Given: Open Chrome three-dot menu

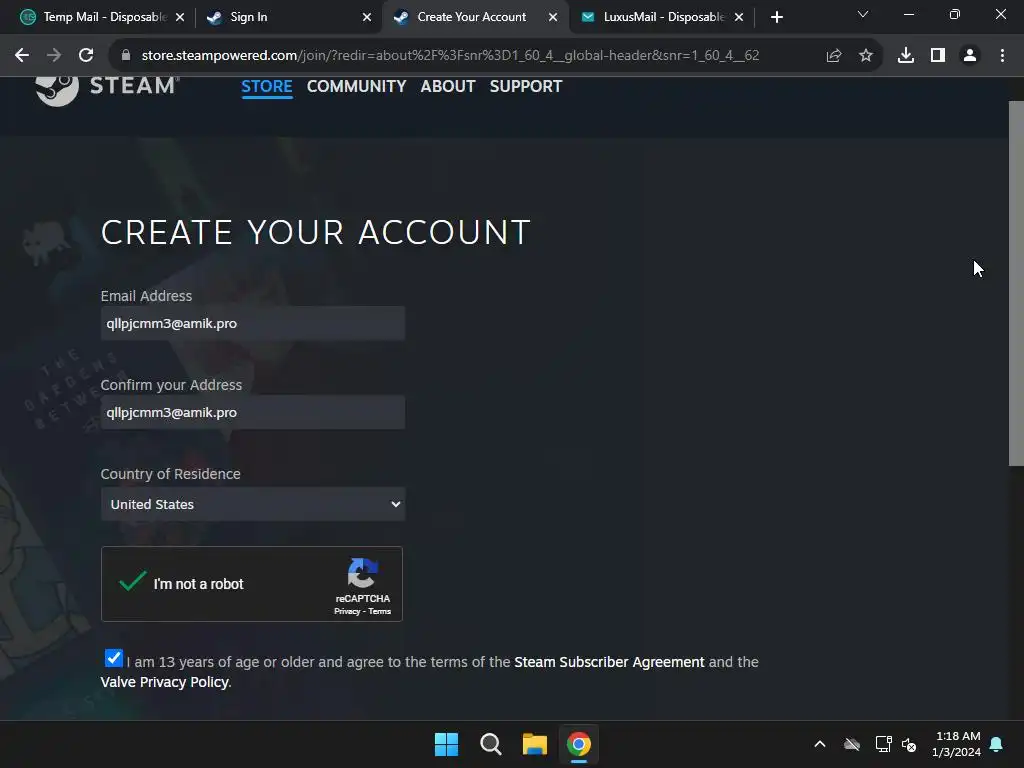Looking at the screenshot, I should pyautogui.click(x=1002, y=56).
